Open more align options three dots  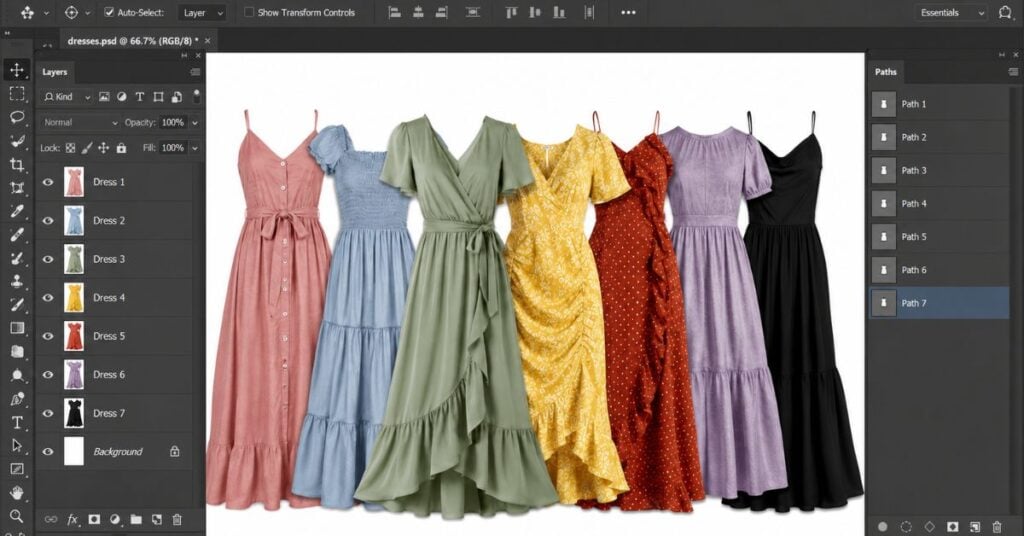click(x=628, y=12)
